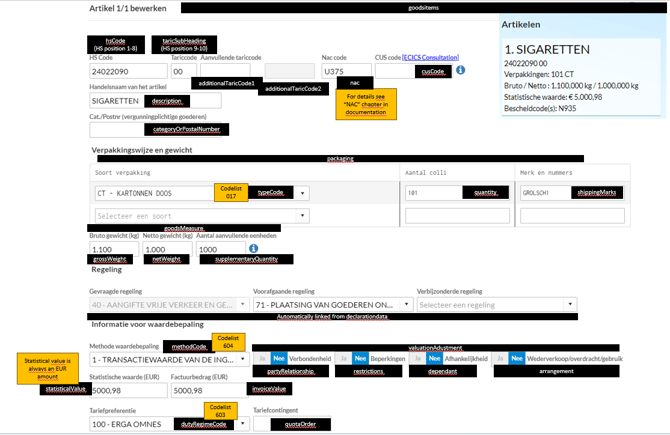
Task: Click the info icon beside Aantal aanvullende eenheden
Action: coord(253,248)
